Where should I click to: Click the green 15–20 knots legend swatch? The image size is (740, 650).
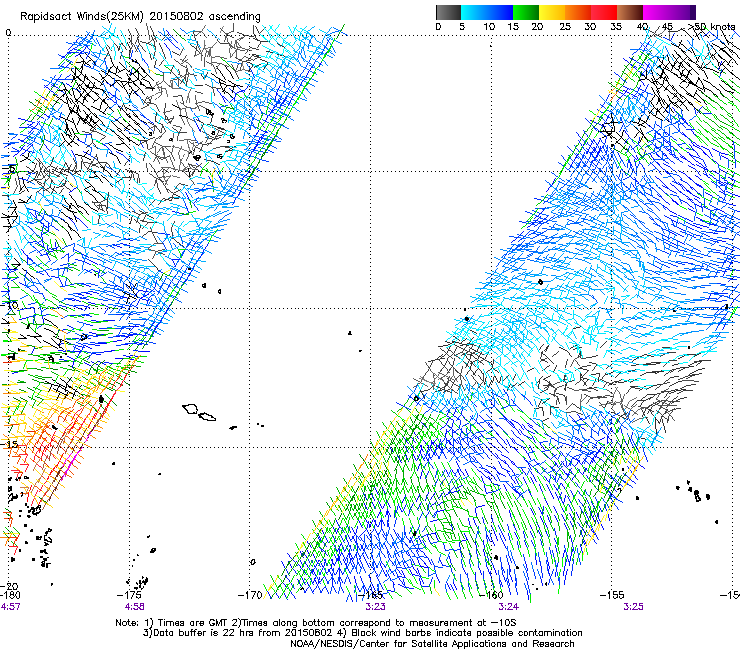tap(526, 12)
